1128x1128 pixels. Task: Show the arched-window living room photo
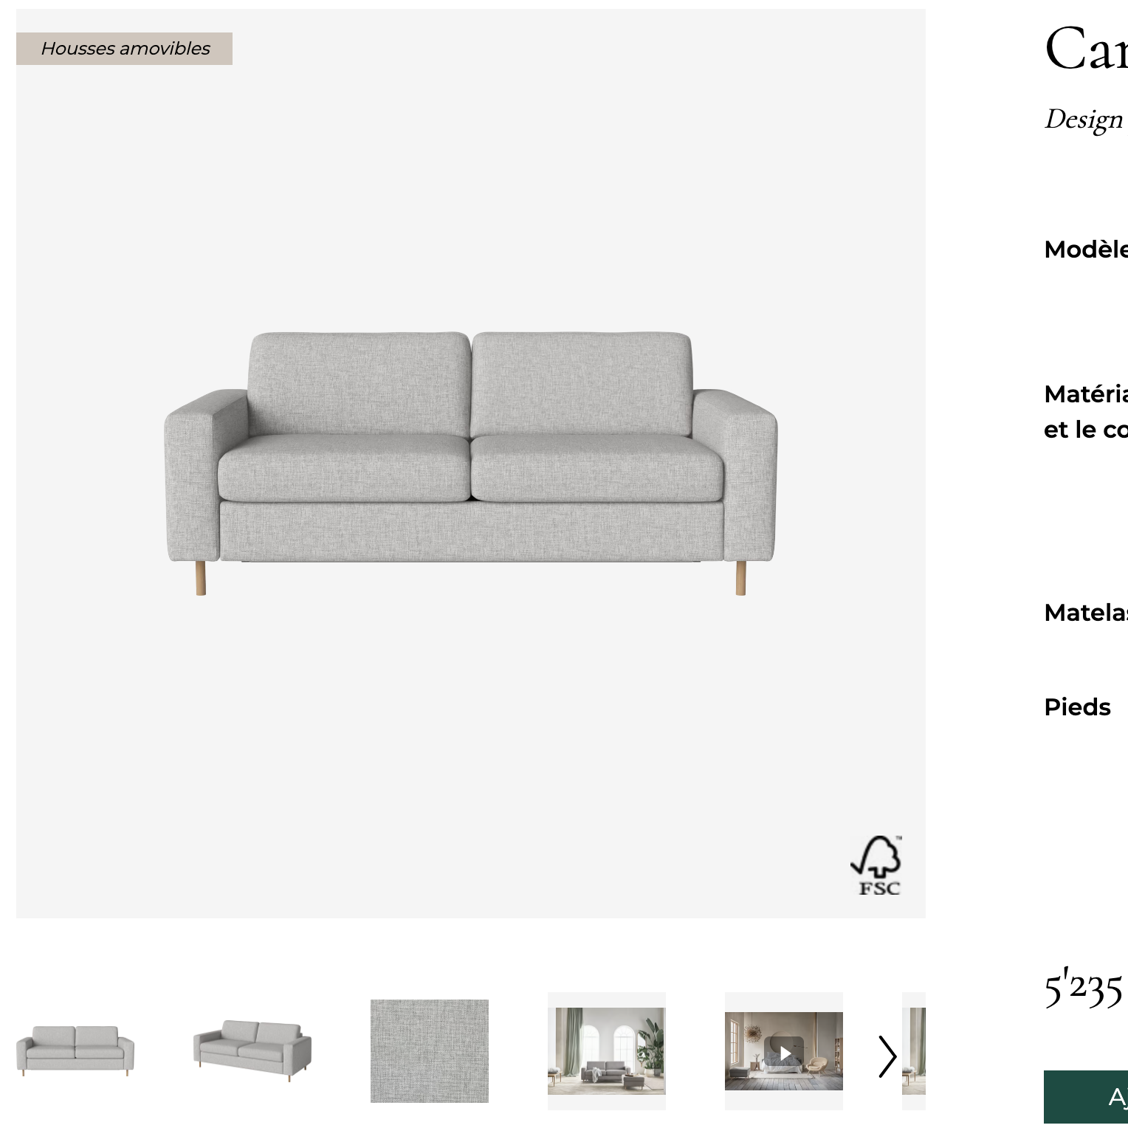606,1051
